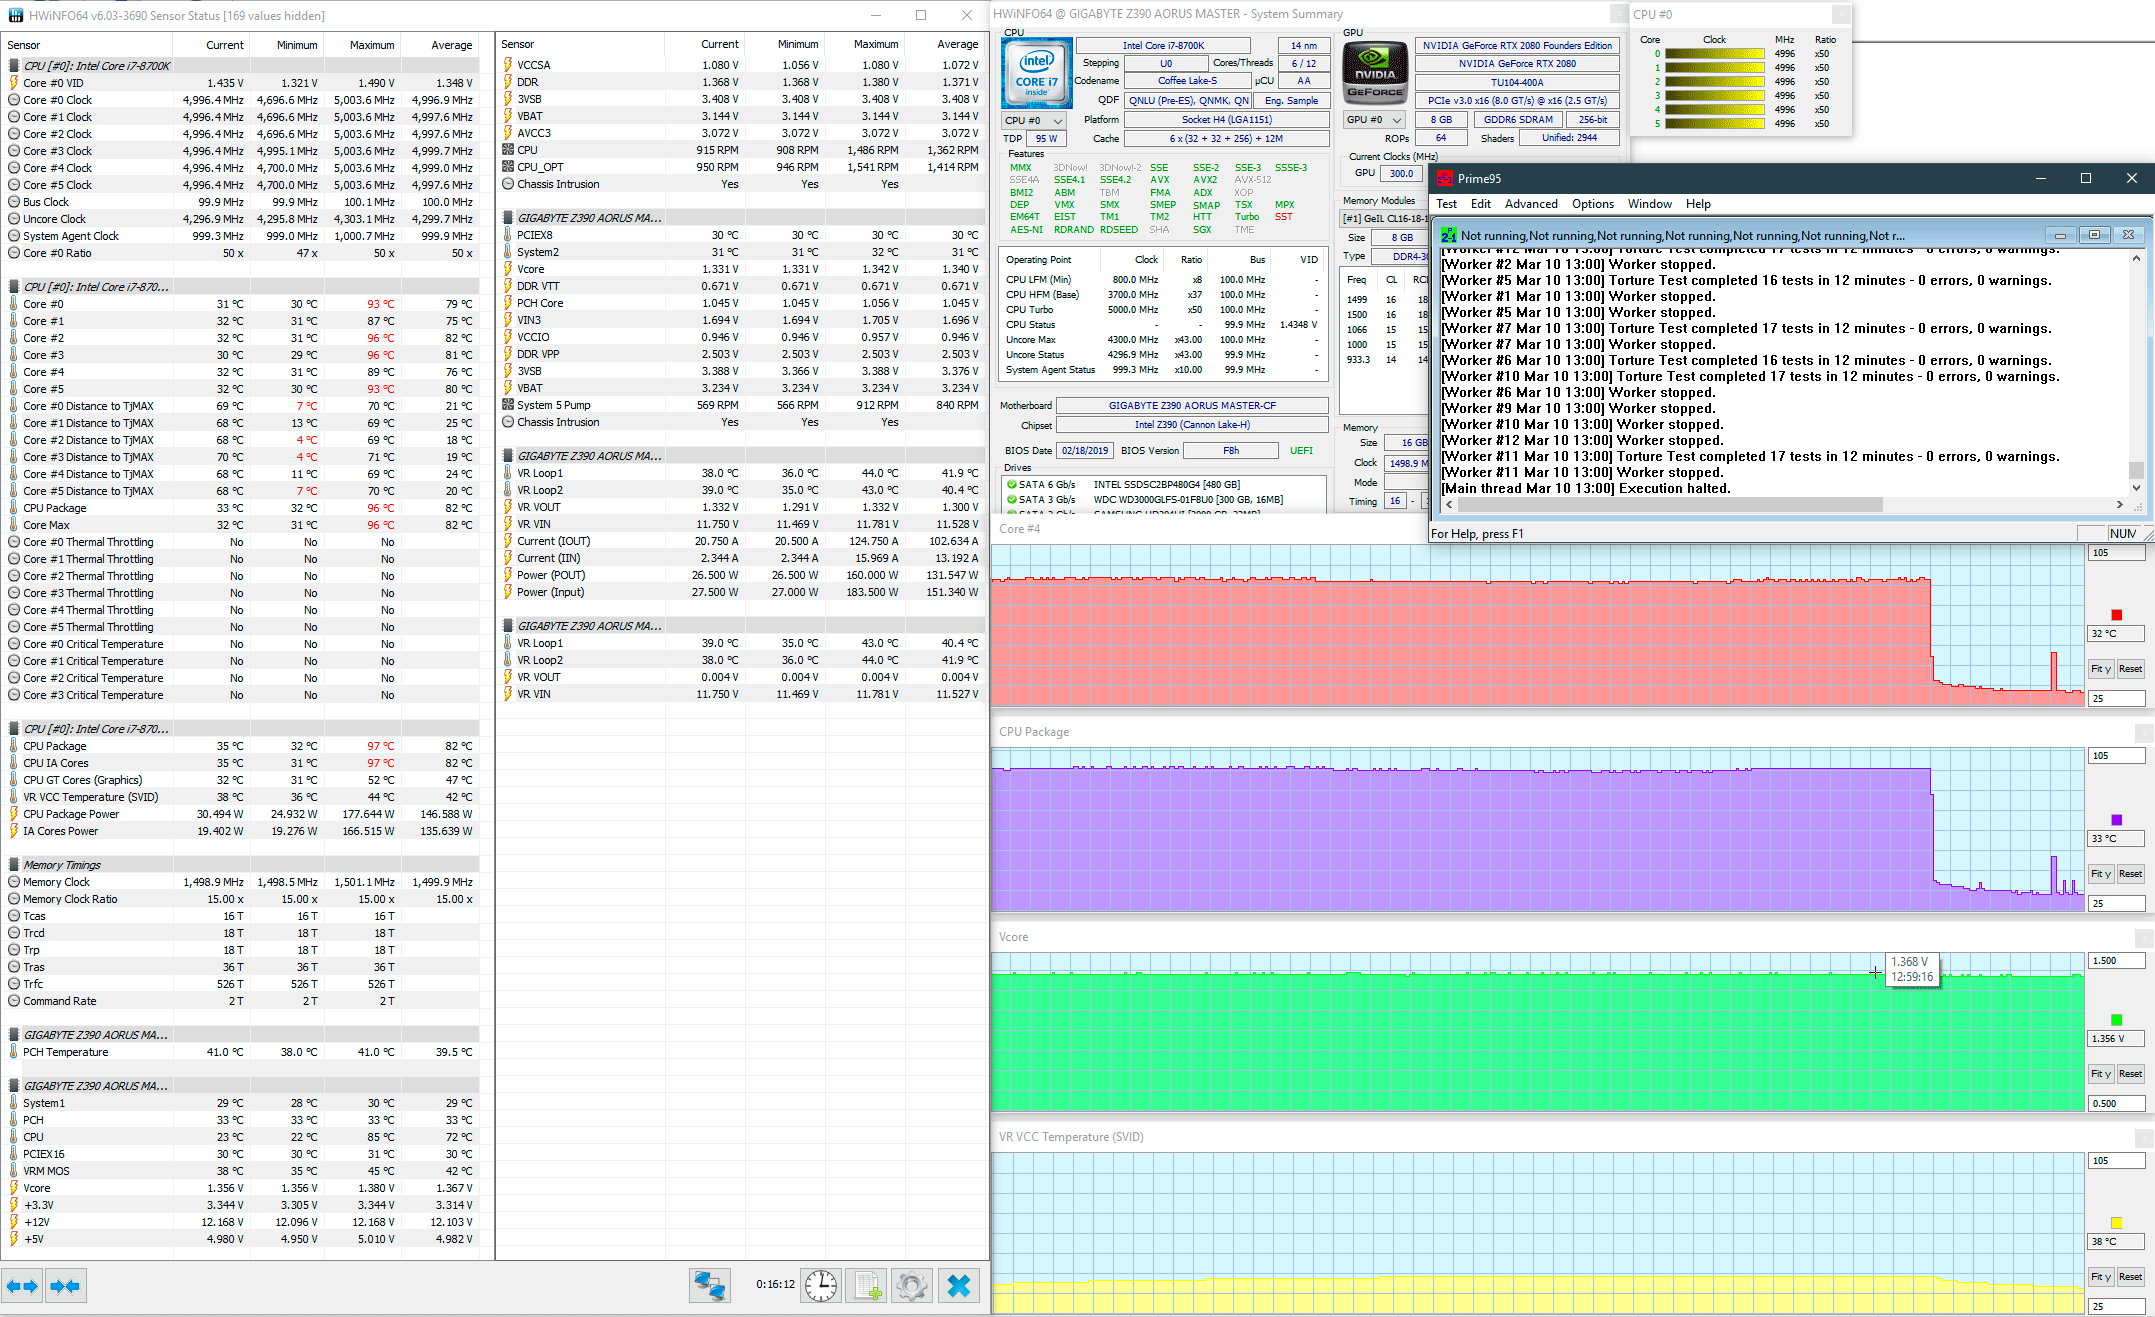Click Reset button on Core #4 graph

coord(2130,669)
